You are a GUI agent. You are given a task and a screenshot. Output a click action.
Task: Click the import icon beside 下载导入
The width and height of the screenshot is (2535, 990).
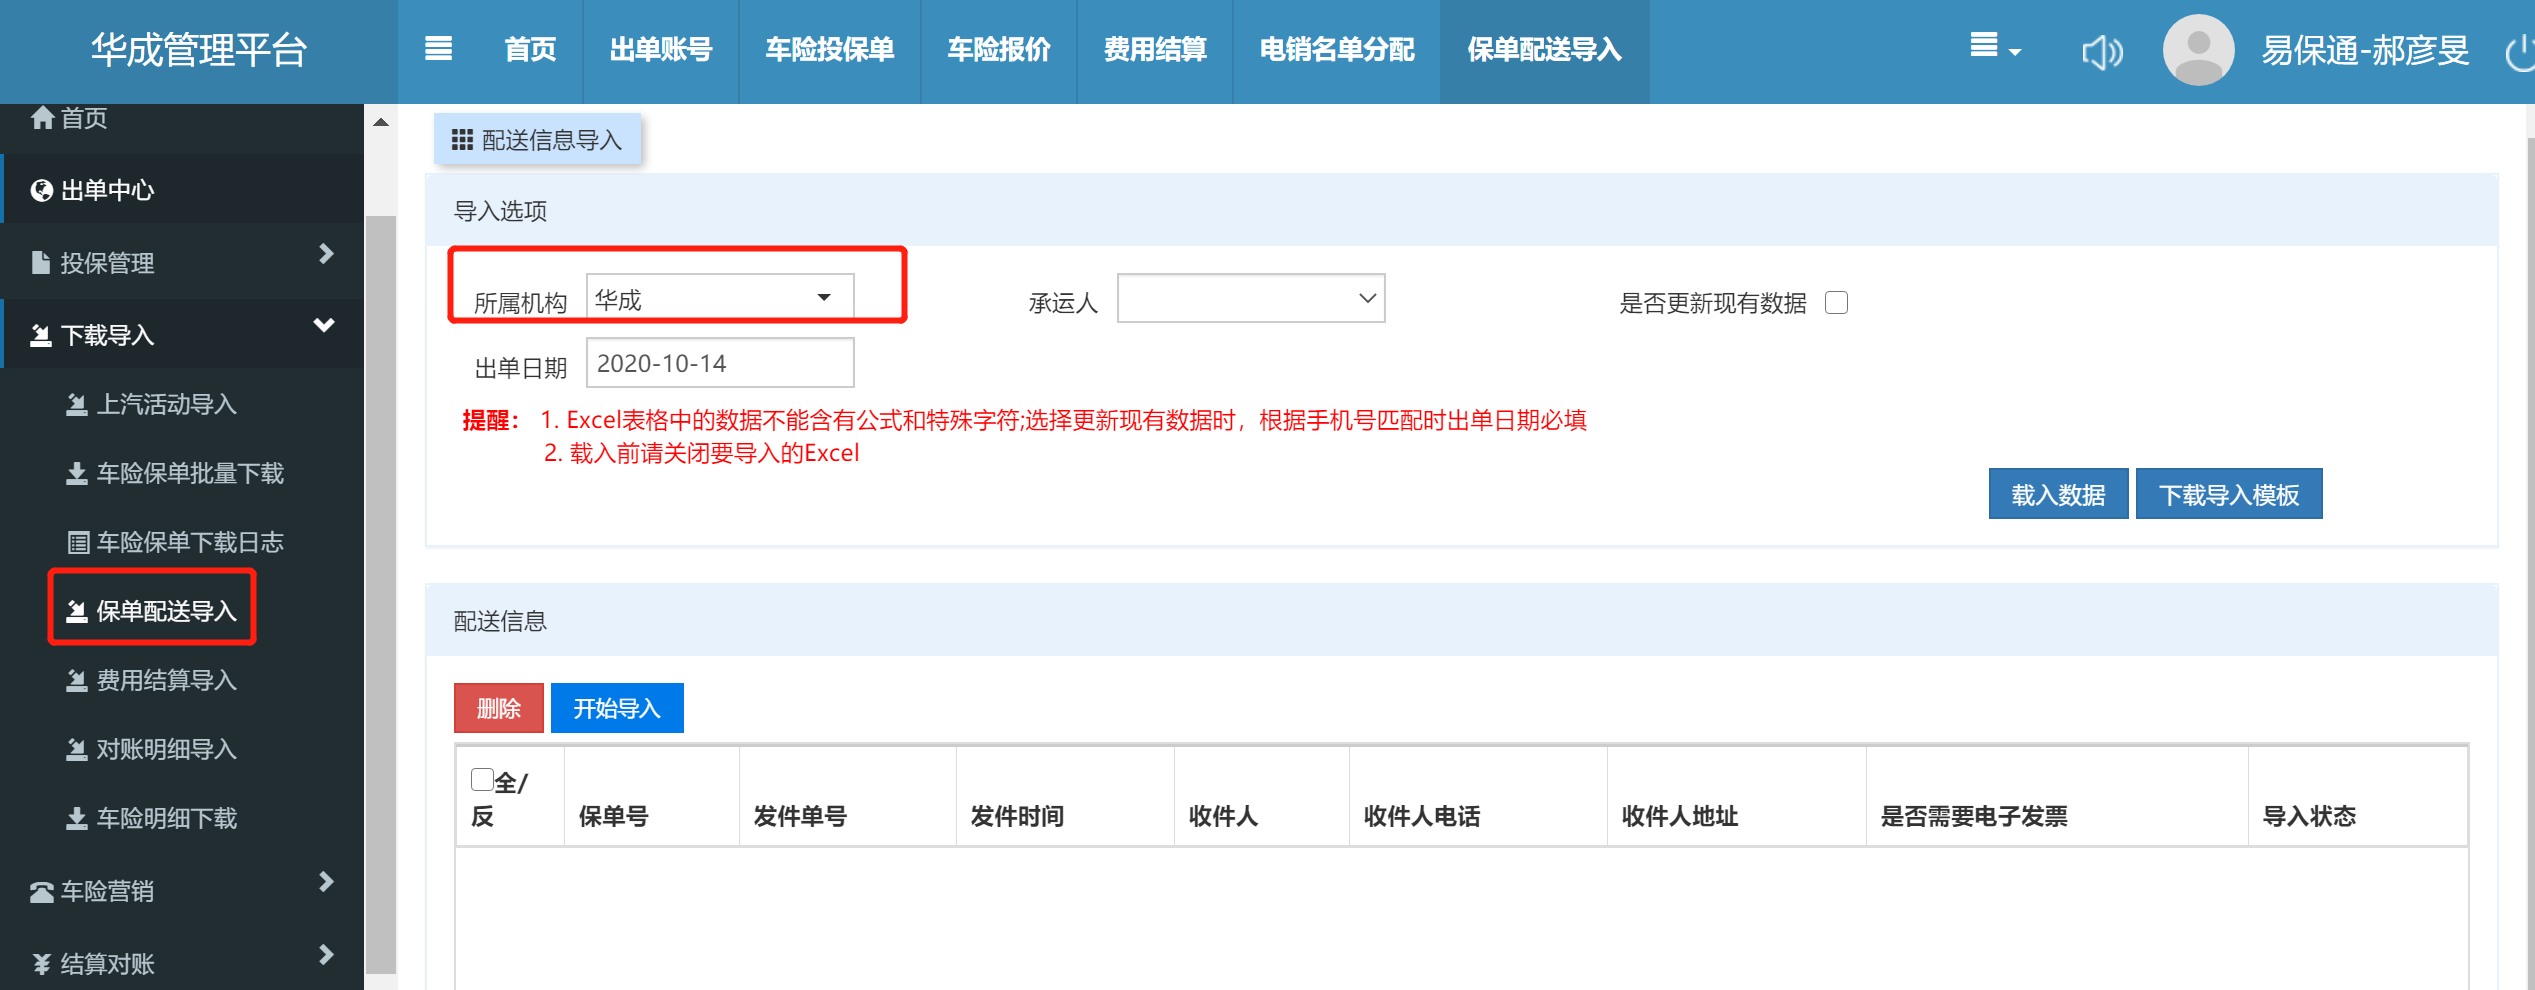41,335
